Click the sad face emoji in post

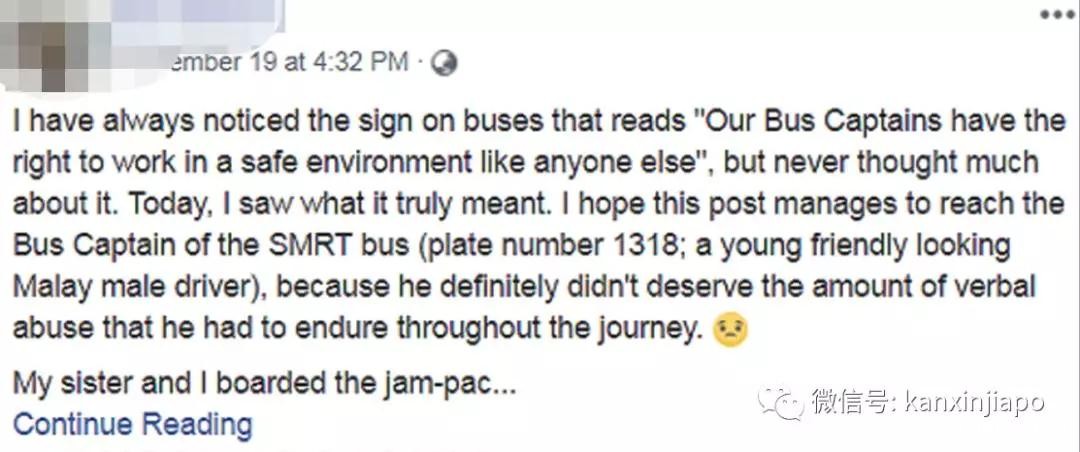pyautogui.click(x=732, y=332)
